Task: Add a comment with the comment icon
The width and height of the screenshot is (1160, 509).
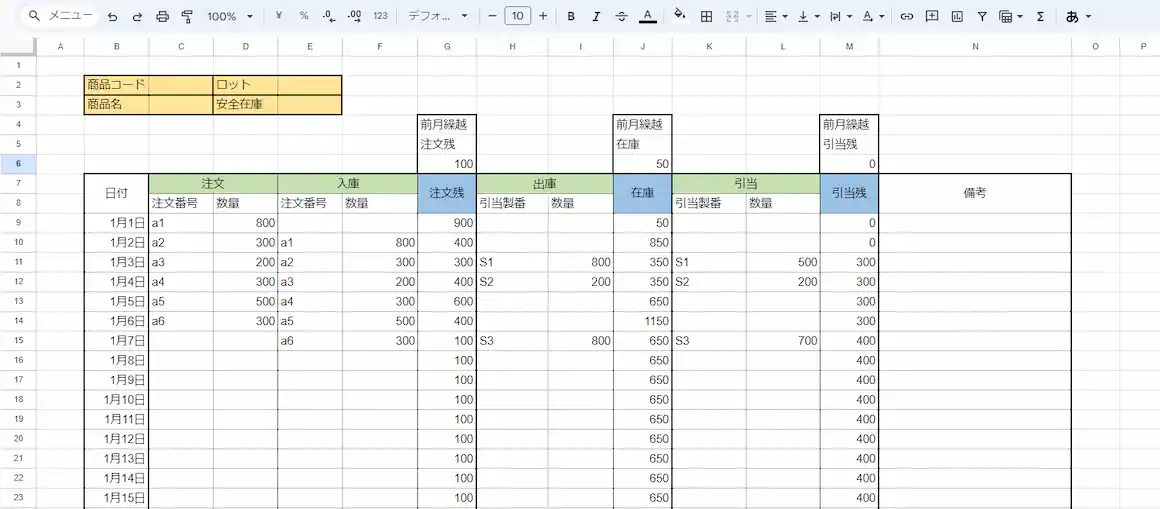Action: click(932, 16)
